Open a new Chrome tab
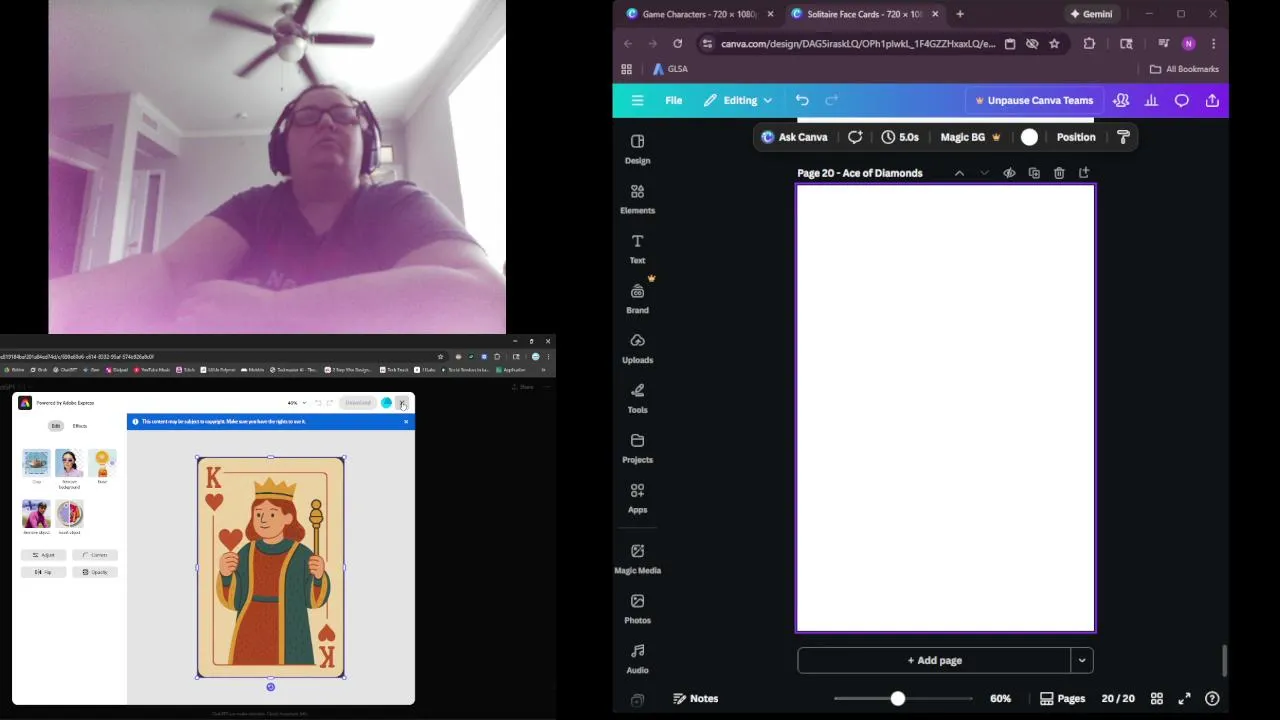 click(960, 14)
